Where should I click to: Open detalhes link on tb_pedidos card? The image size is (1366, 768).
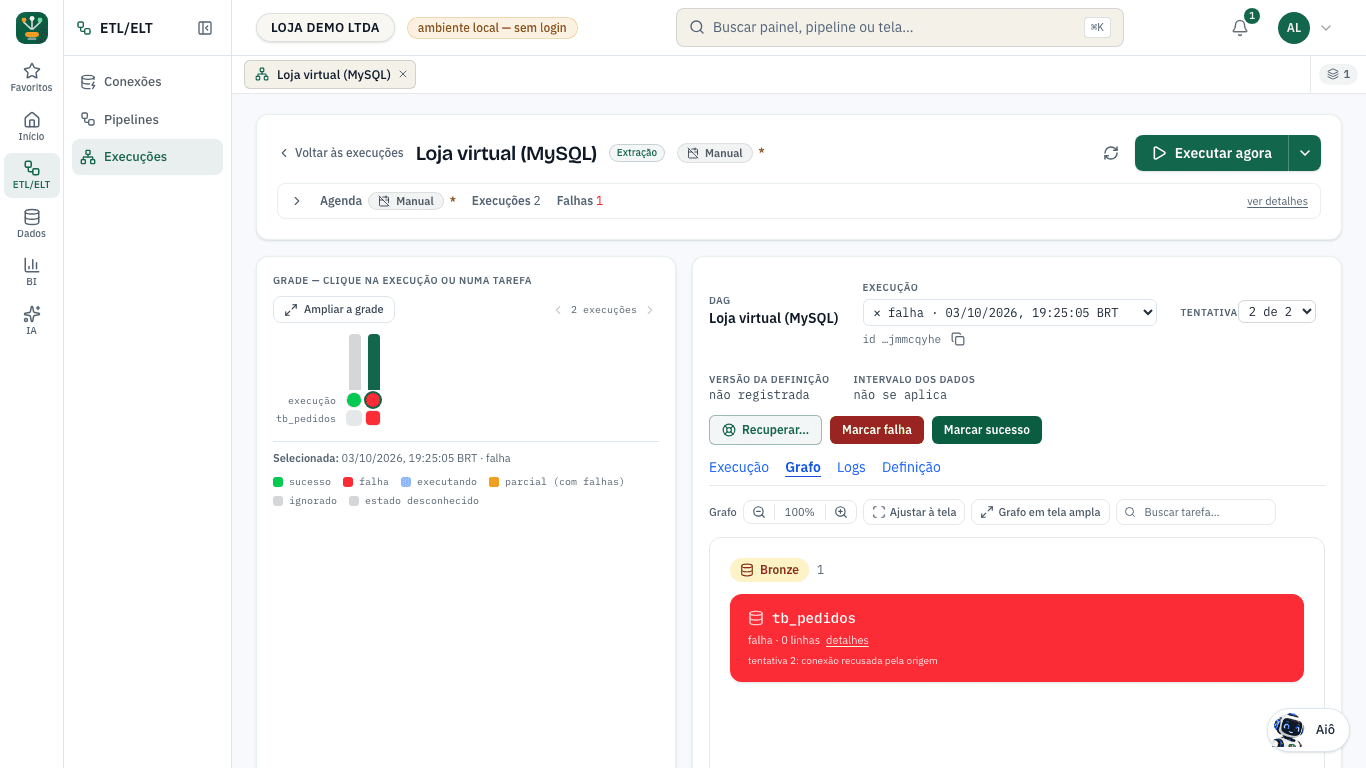point(847,640)
